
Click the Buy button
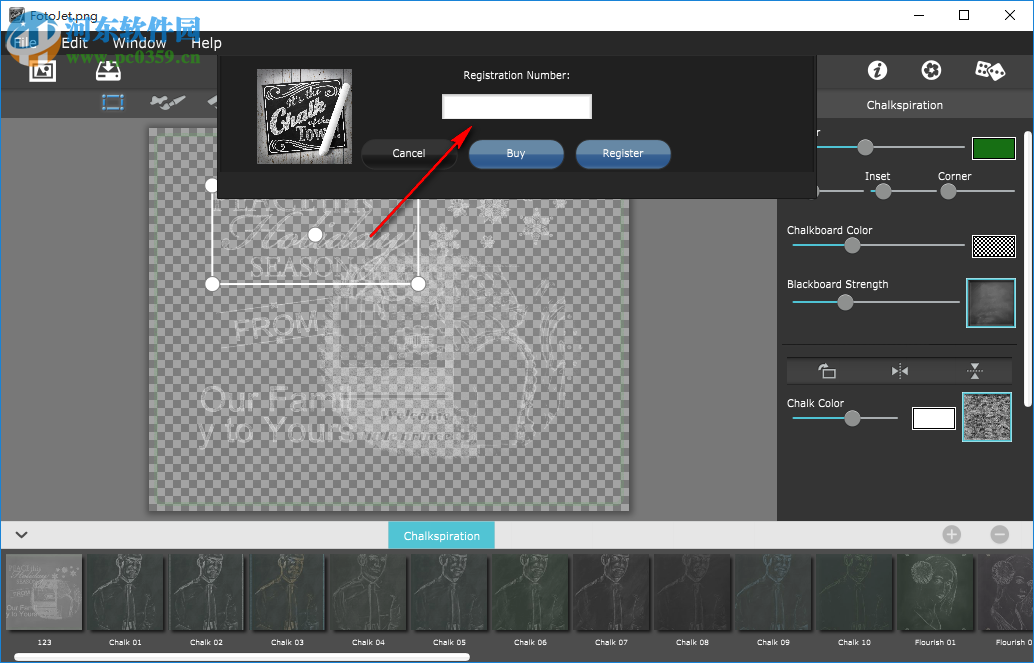click(516, 153)
